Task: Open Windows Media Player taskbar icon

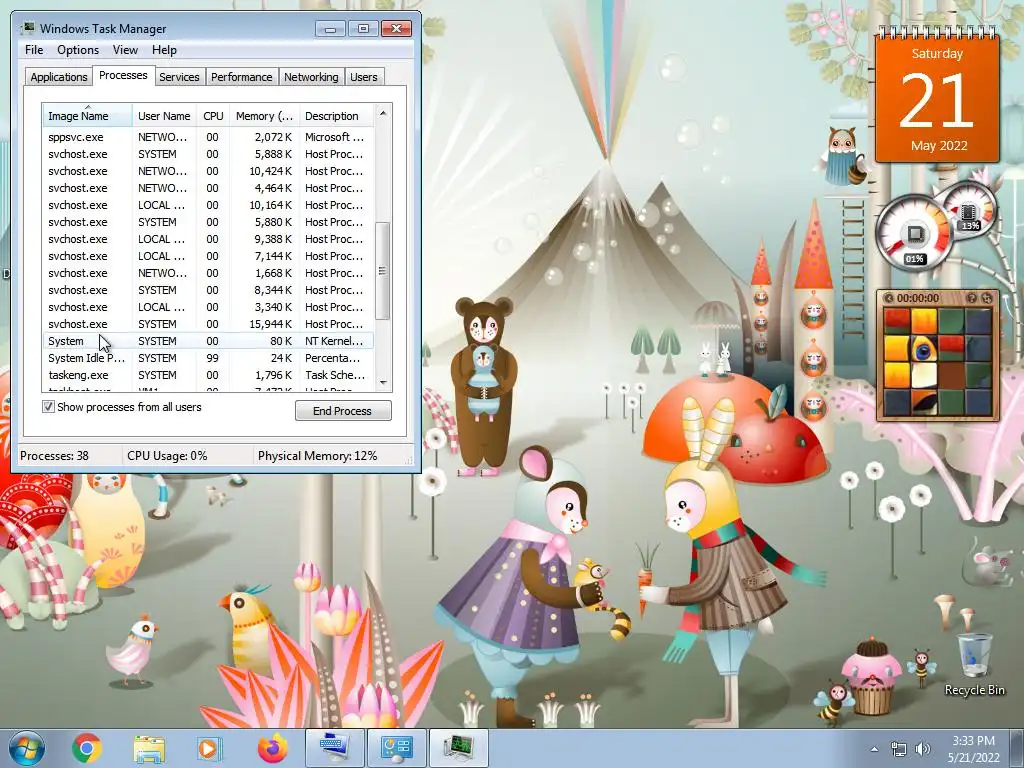Action: tap(210, 748)
